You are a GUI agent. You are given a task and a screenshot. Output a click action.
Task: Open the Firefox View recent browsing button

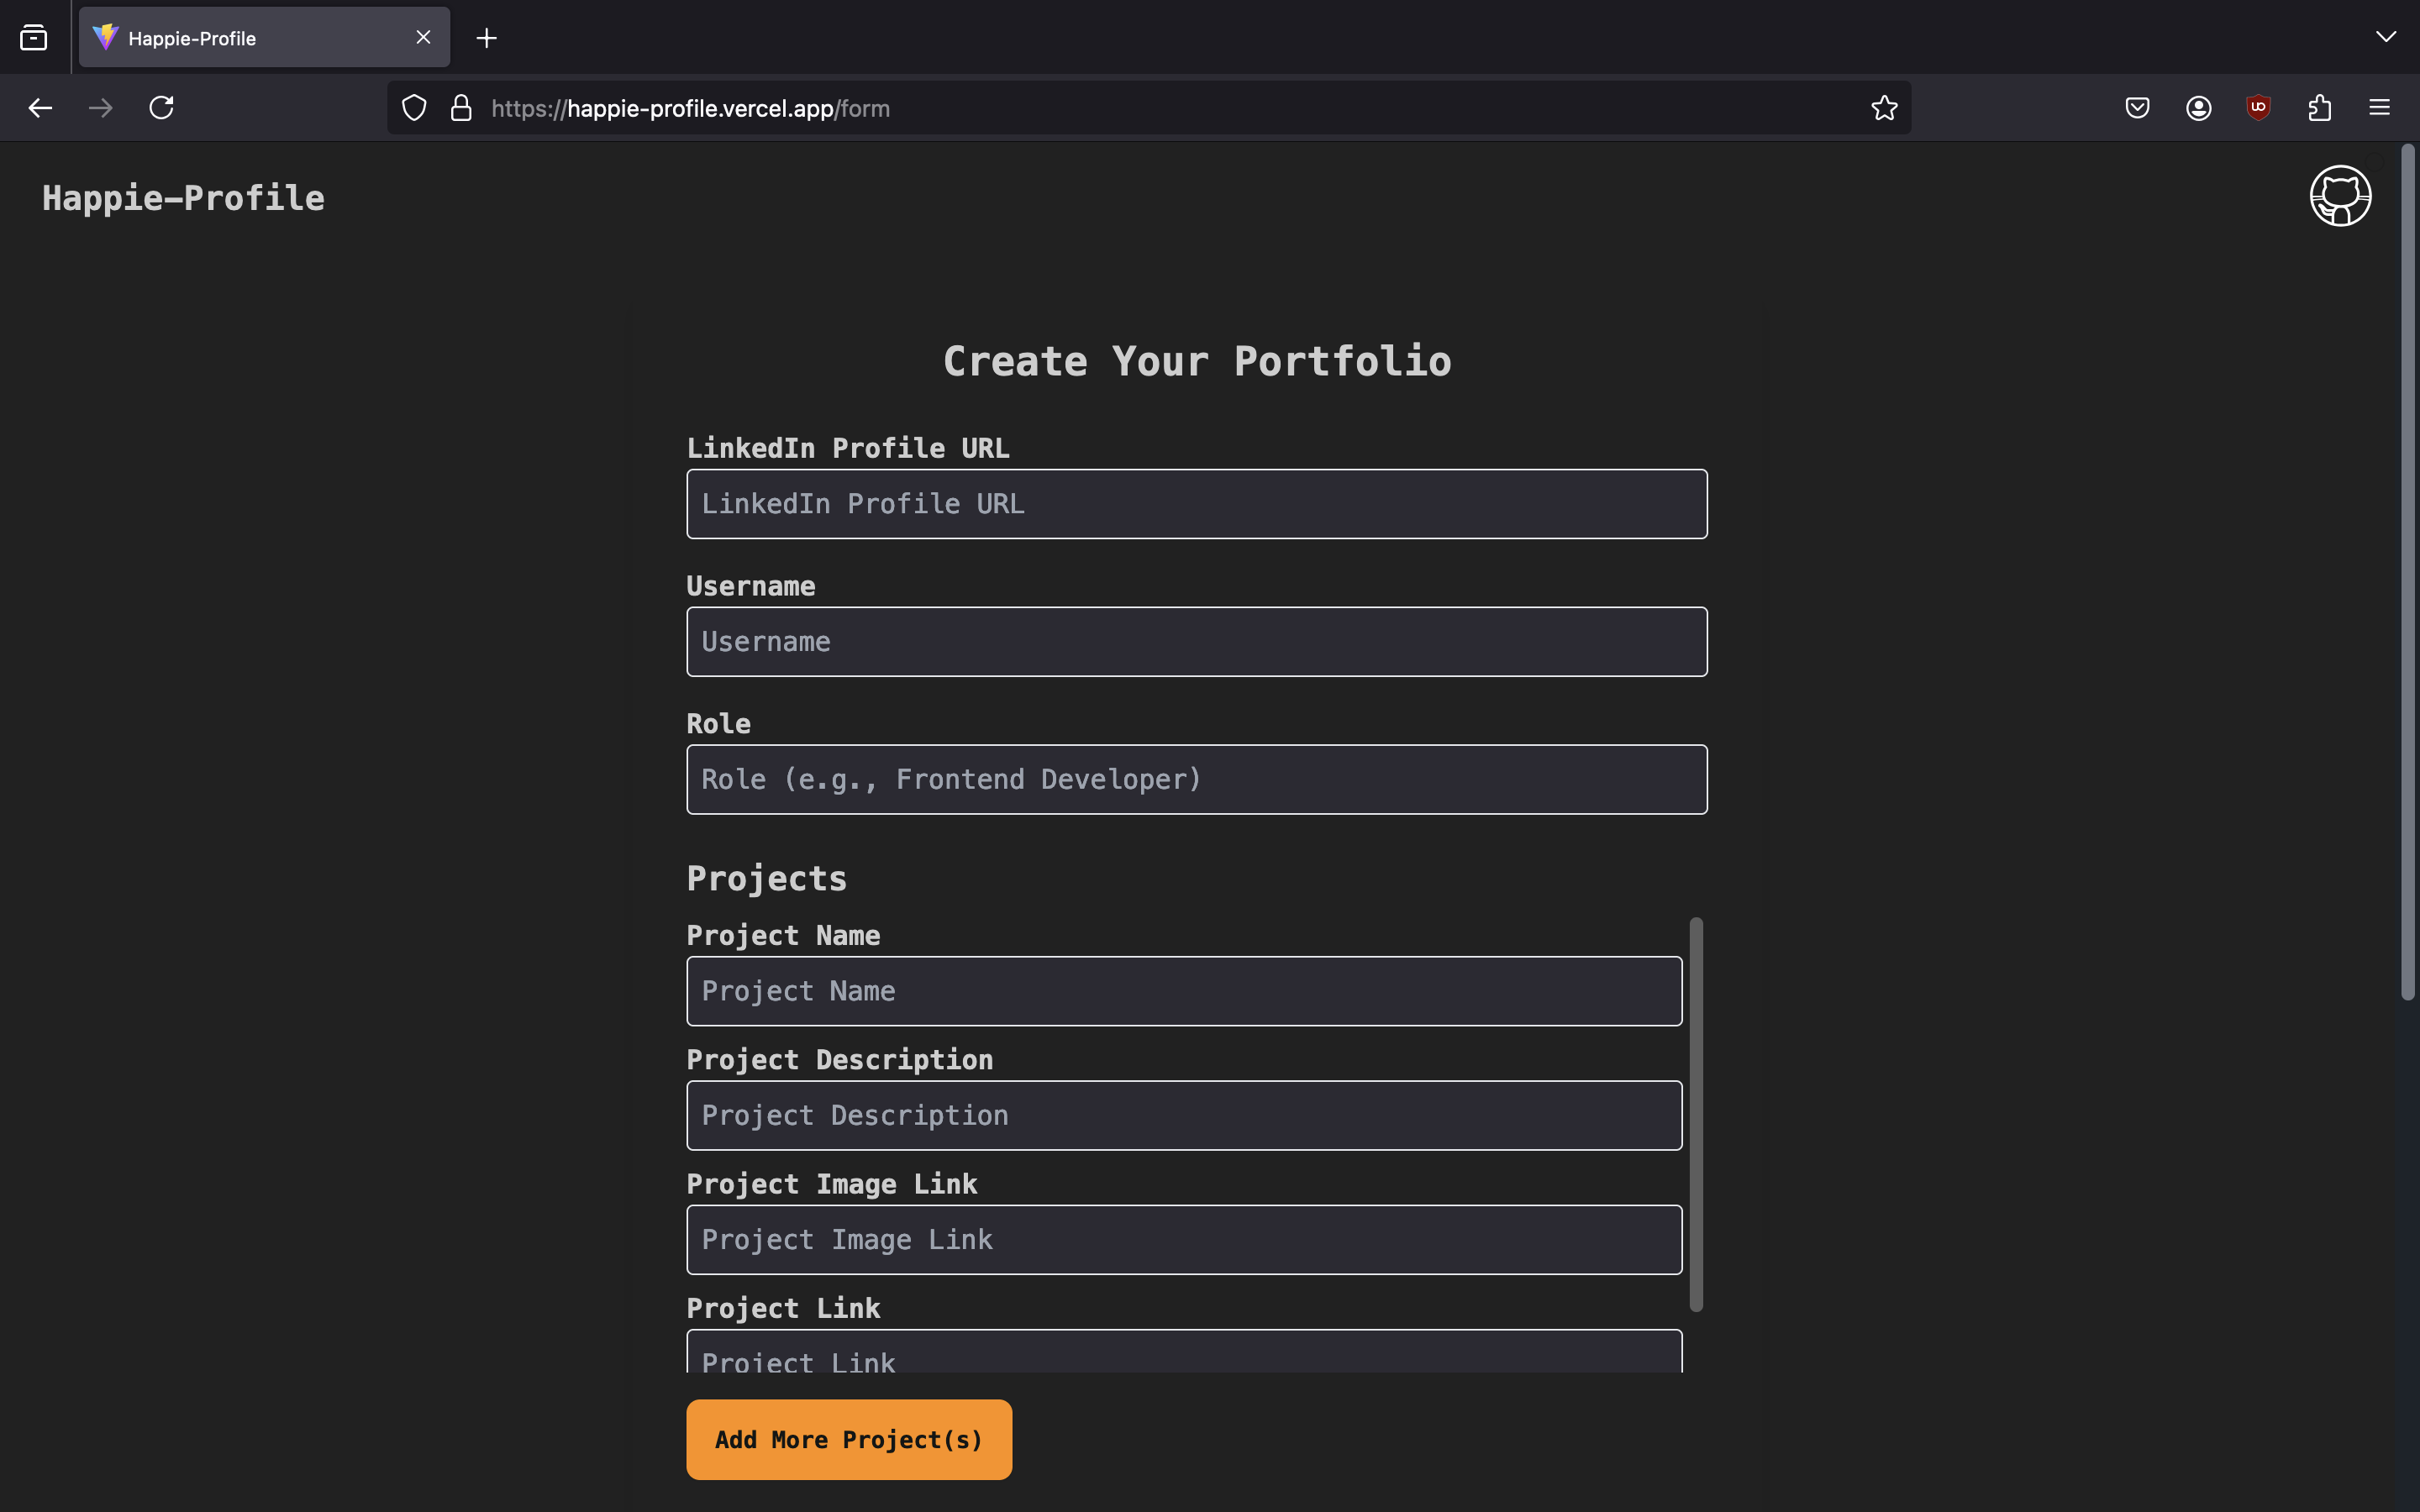coord(34,38)
